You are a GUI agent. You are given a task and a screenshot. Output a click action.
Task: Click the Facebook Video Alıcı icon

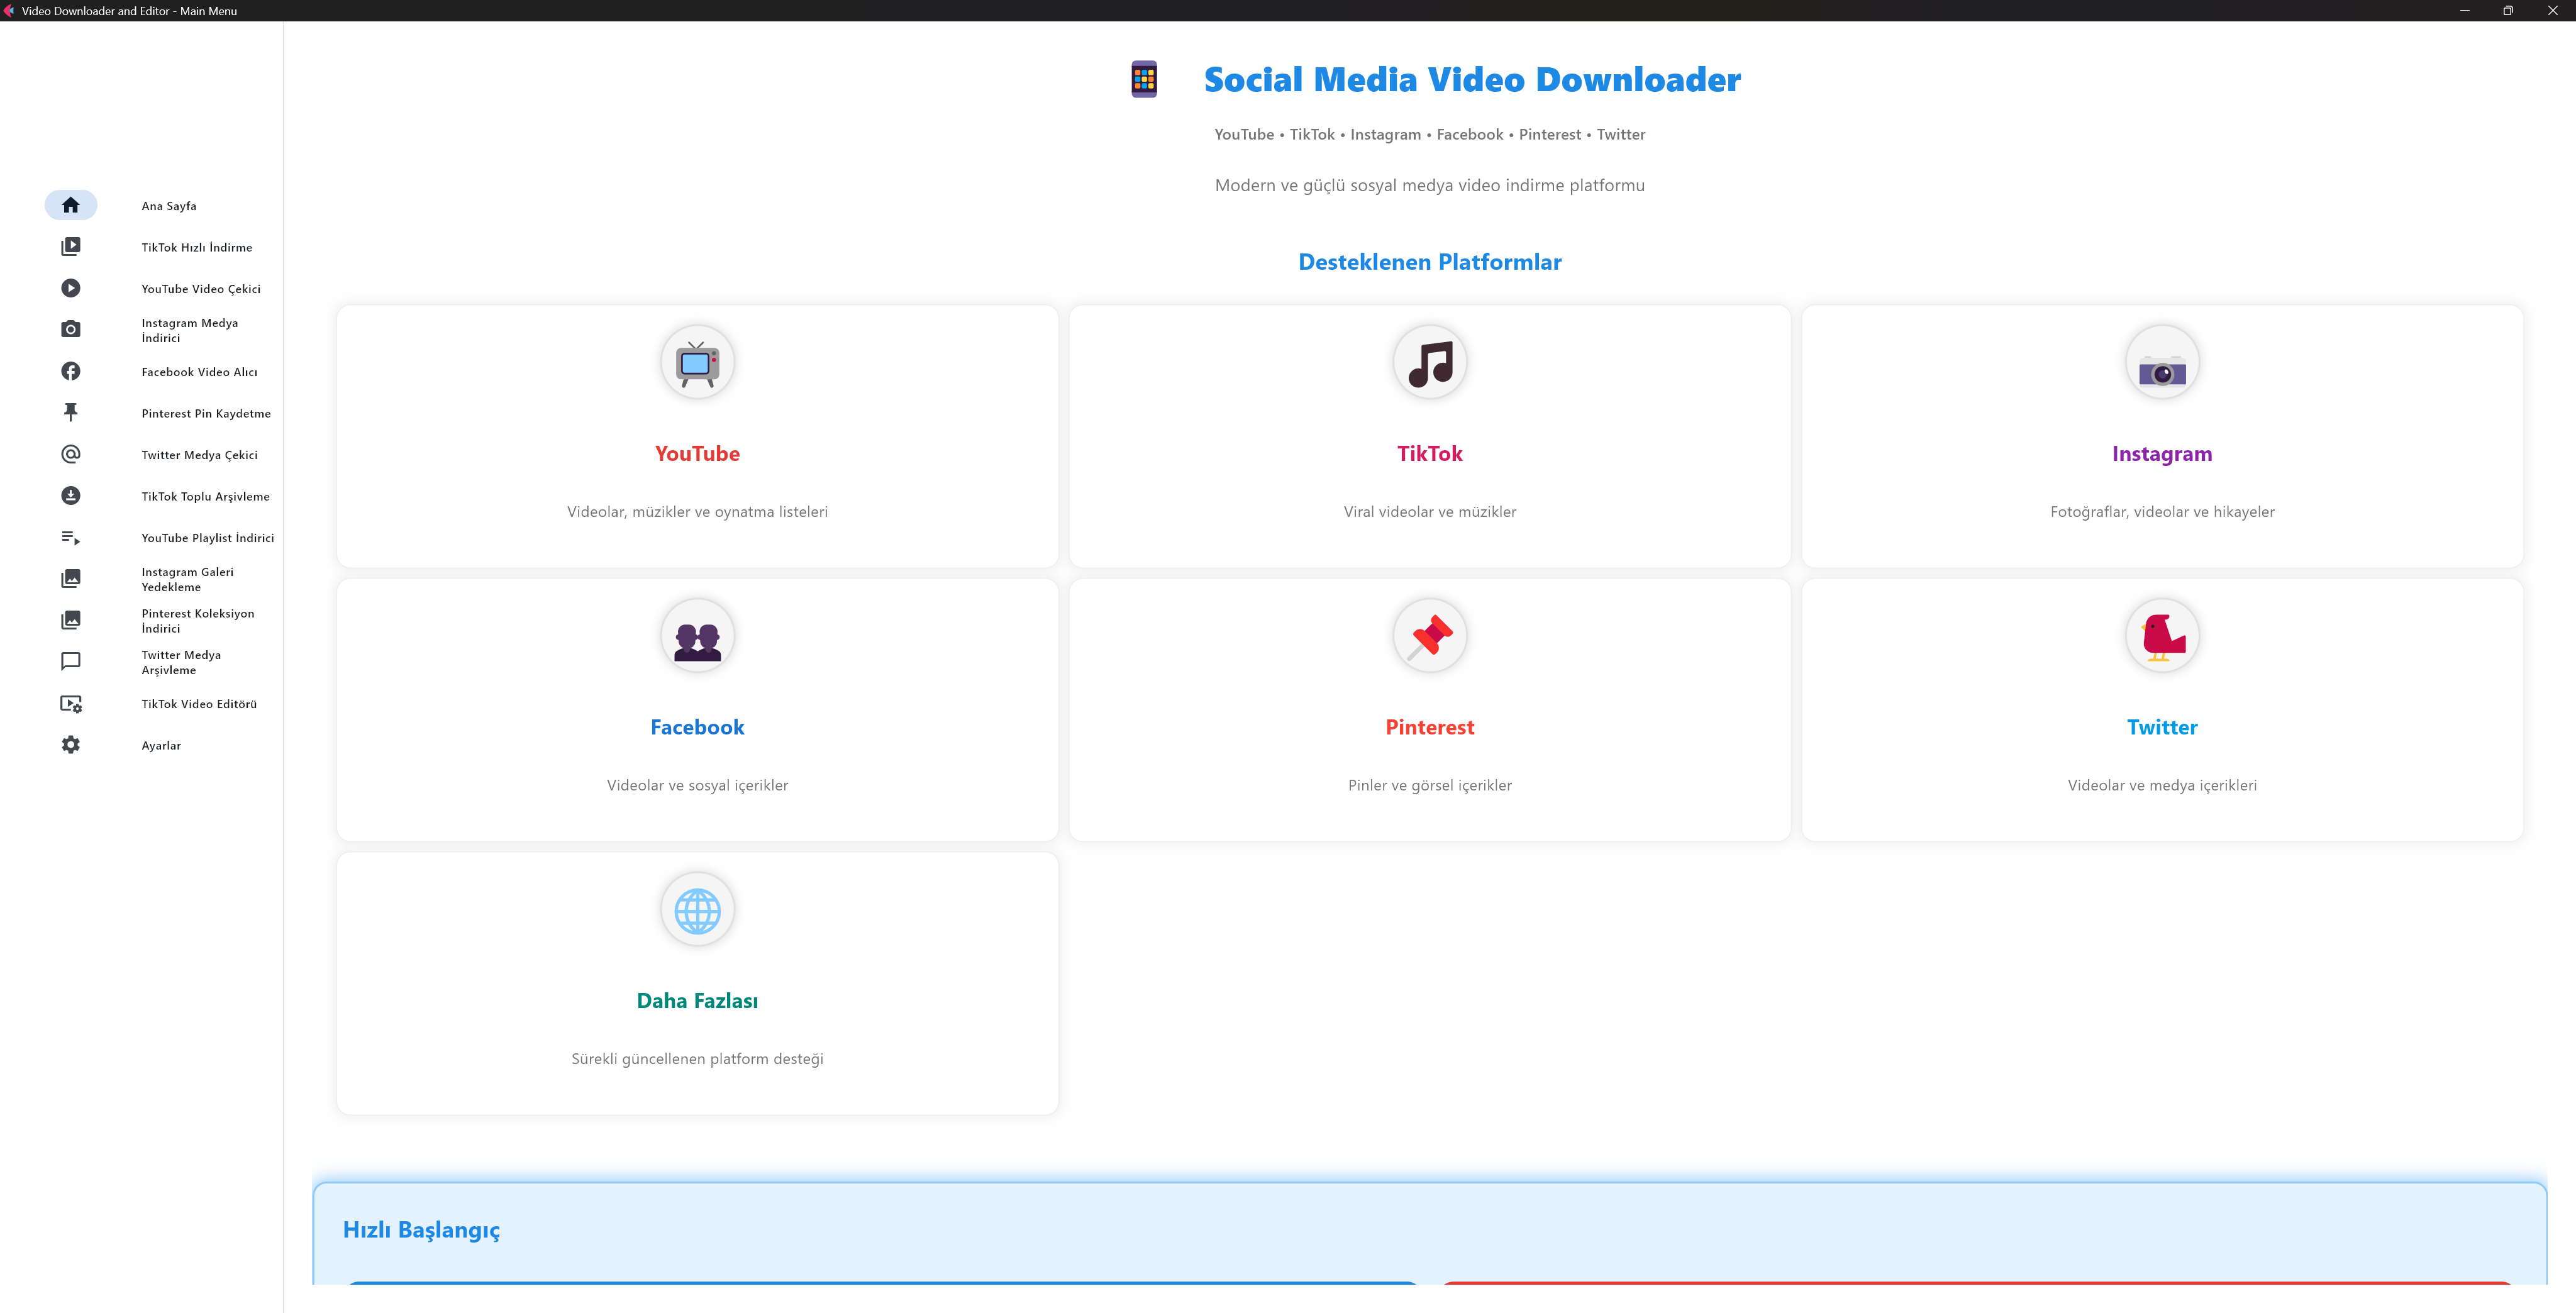coord(70,371)
